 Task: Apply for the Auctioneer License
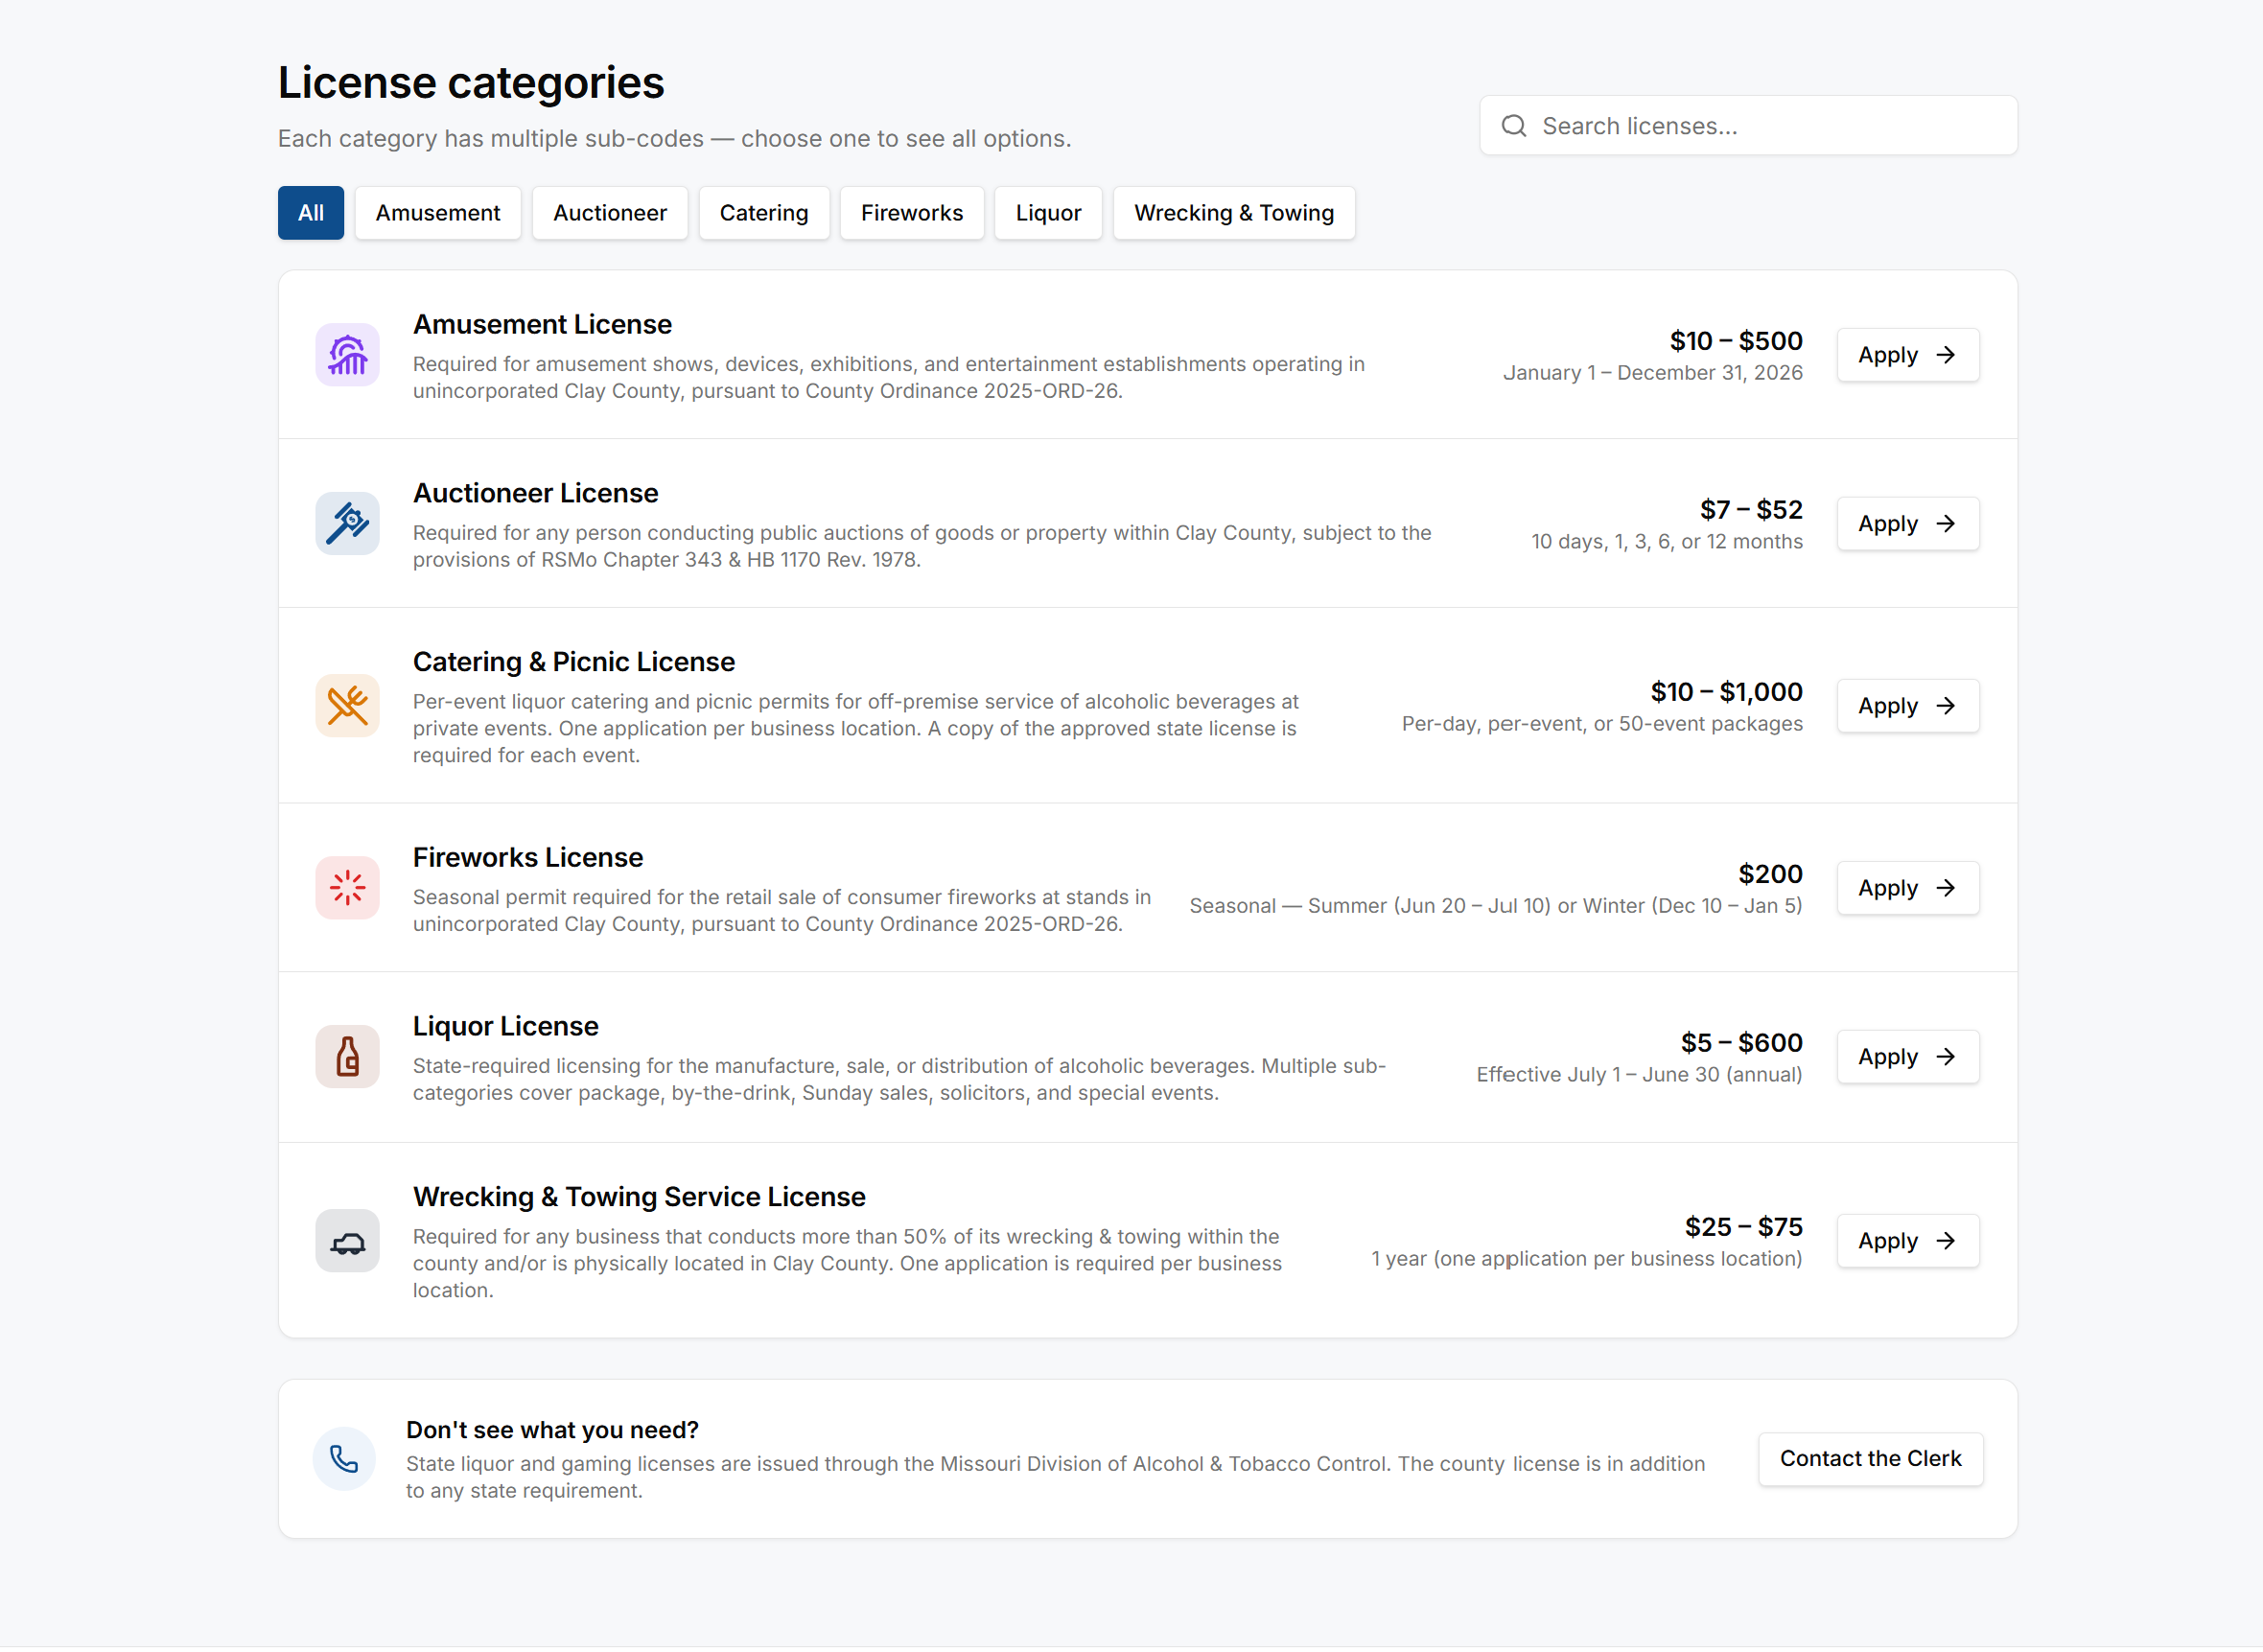[x=1908, y=524]
